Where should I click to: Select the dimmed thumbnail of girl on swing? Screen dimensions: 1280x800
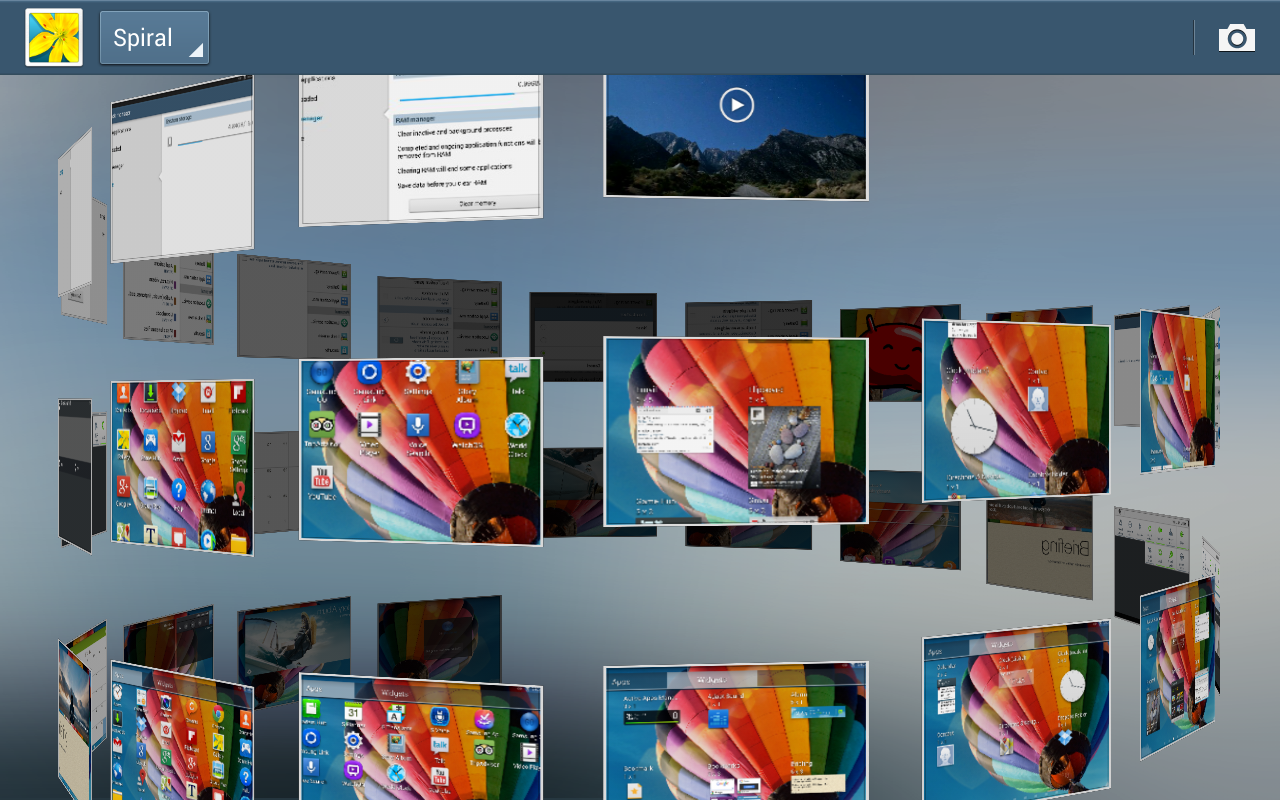(x=294, y=635)
